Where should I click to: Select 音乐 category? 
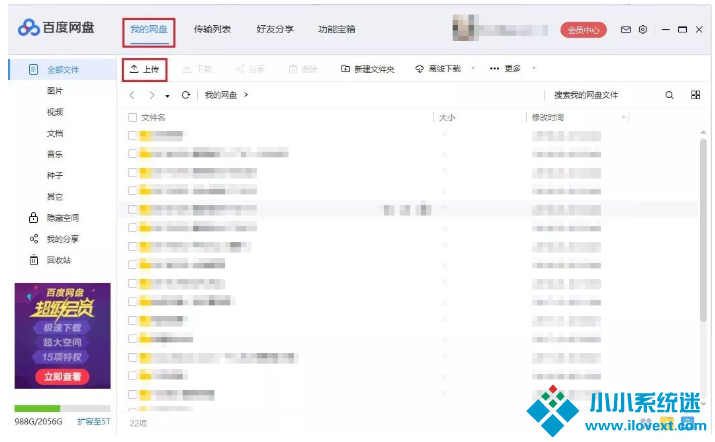pos(55,154)
